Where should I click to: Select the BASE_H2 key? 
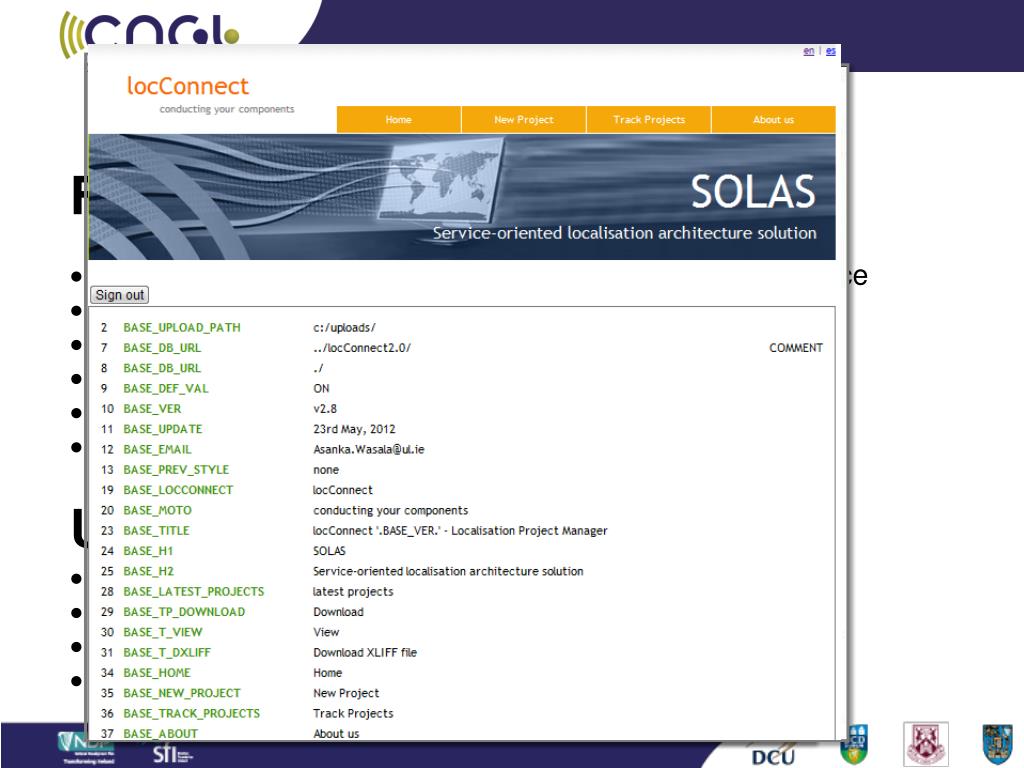[x=148, y=571]
